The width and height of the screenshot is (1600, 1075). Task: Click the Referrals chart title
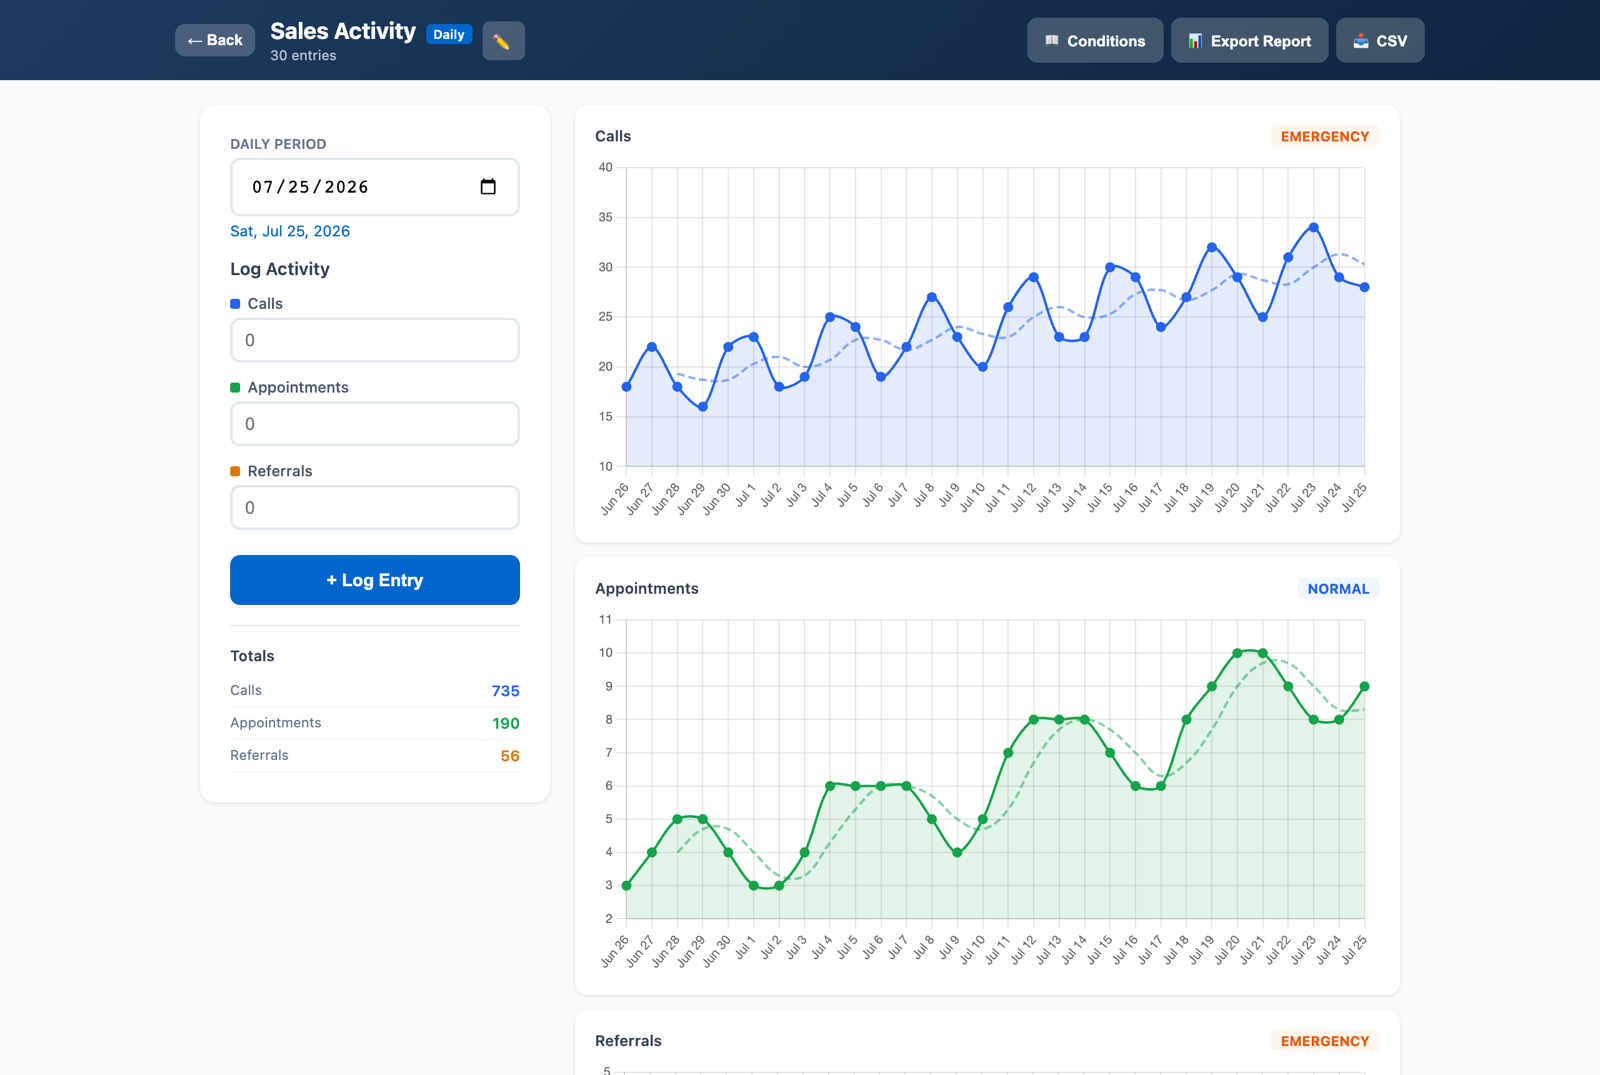click(628, 1041)
